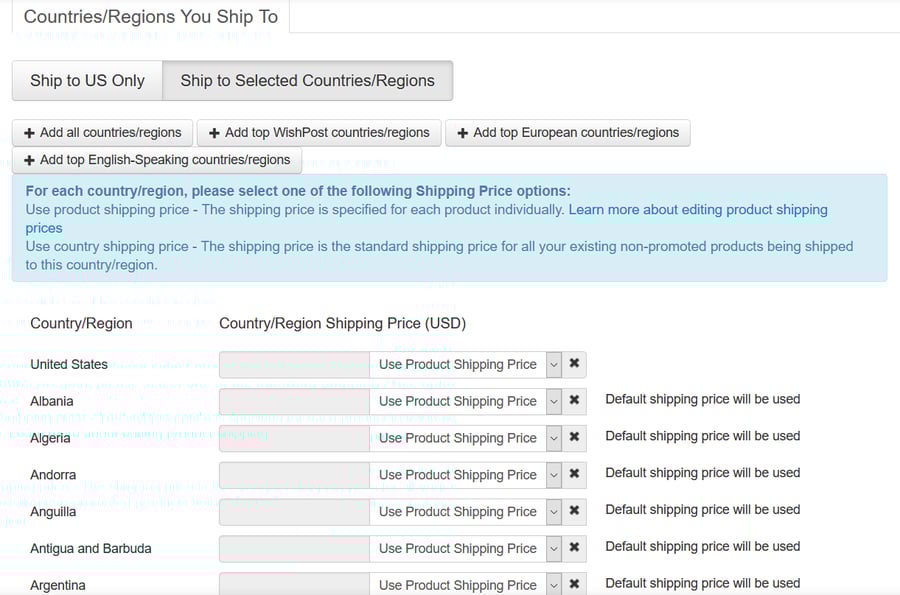Image resolution: width=900 pixels, height=595 pixels.
Task: Click the X icon beside Andorra
Action: [574, 475]
